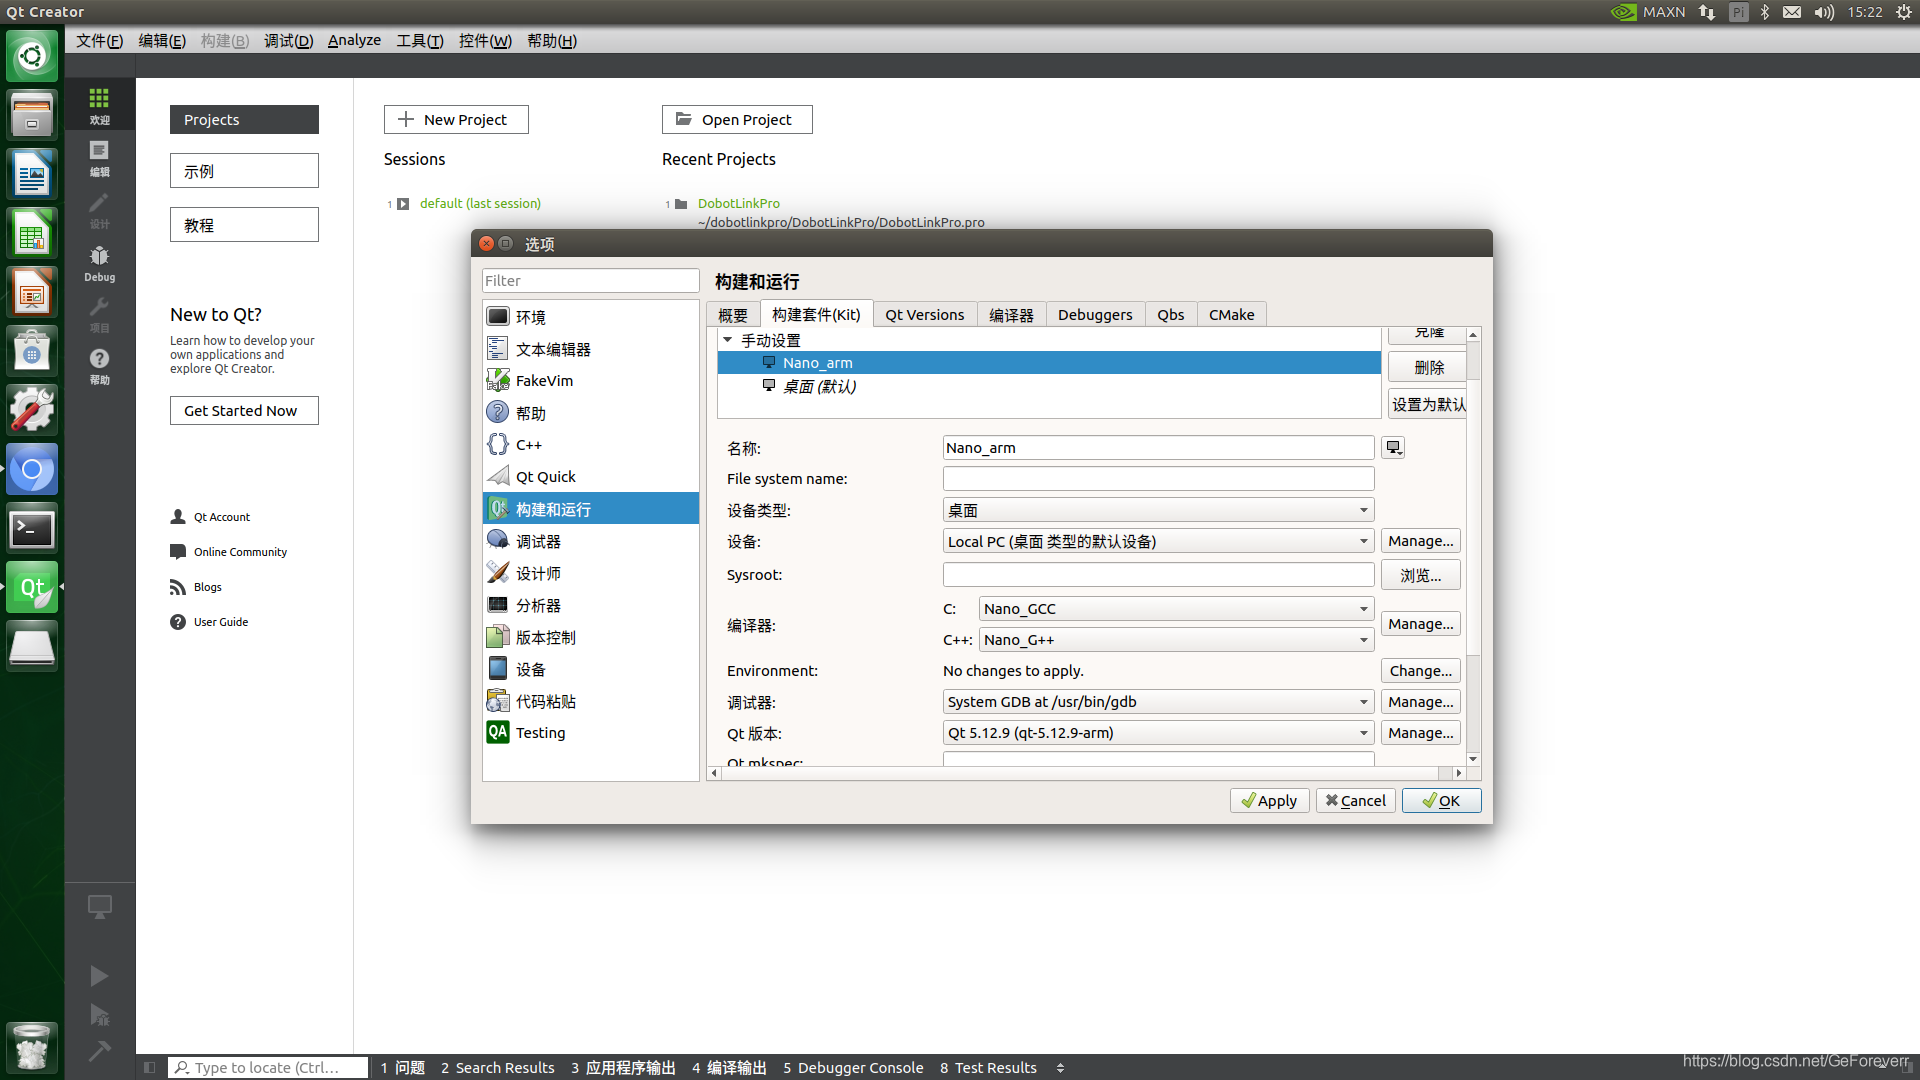Click the Environment Change button

(x=1421, y=671)
